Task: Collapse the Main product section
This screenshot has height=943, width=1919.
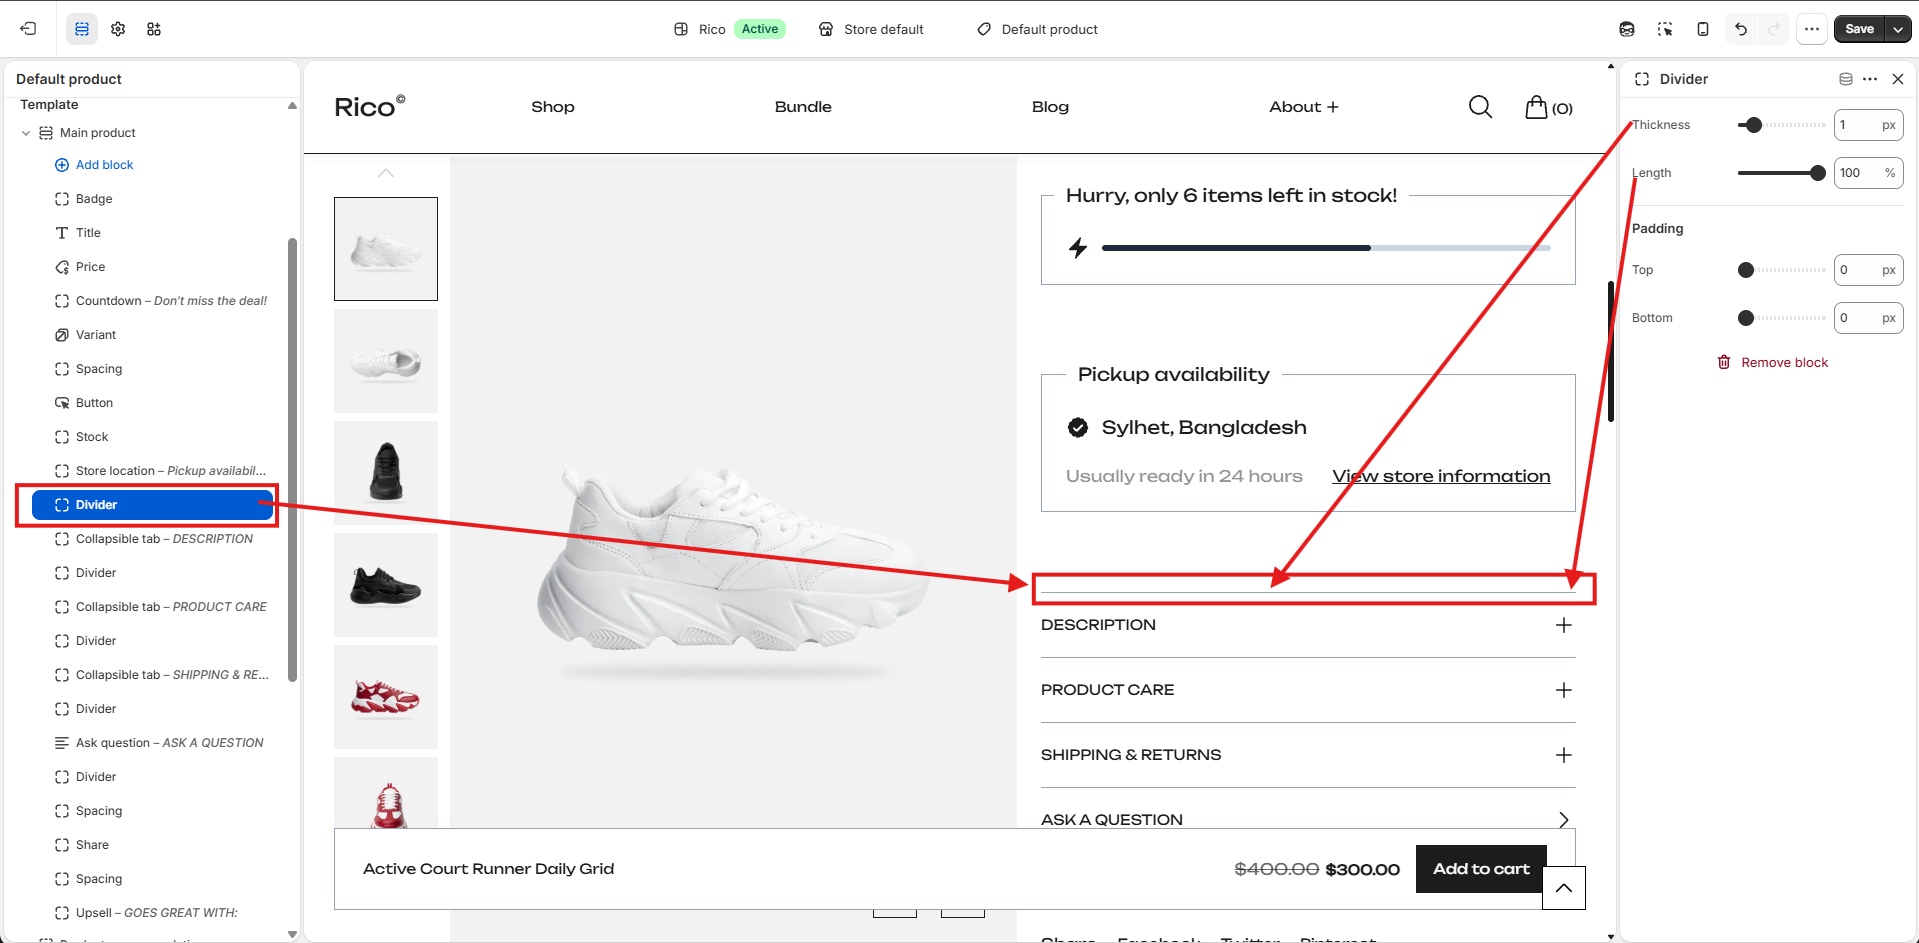Action: 26,133
